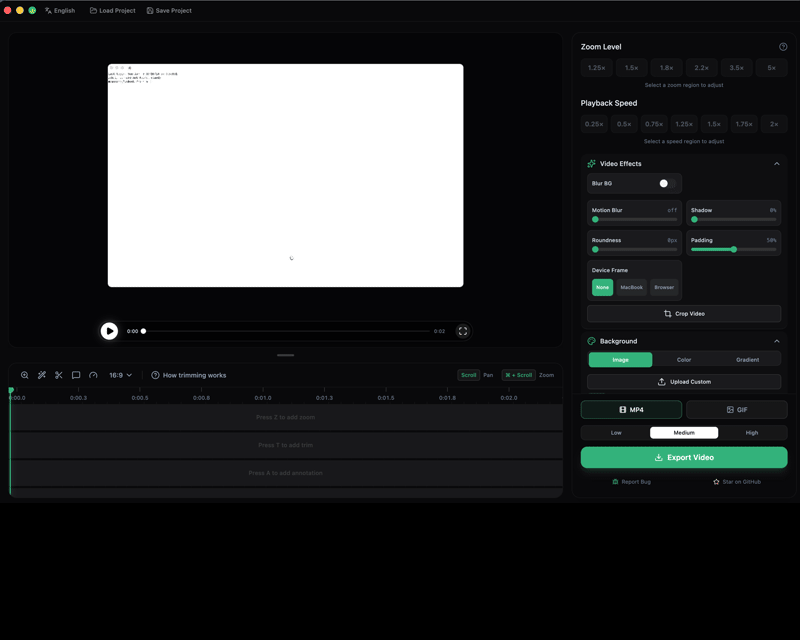Screen dimensions: 800x640
Task: Toggle the Blur BG switch
Action: (666, 183)
